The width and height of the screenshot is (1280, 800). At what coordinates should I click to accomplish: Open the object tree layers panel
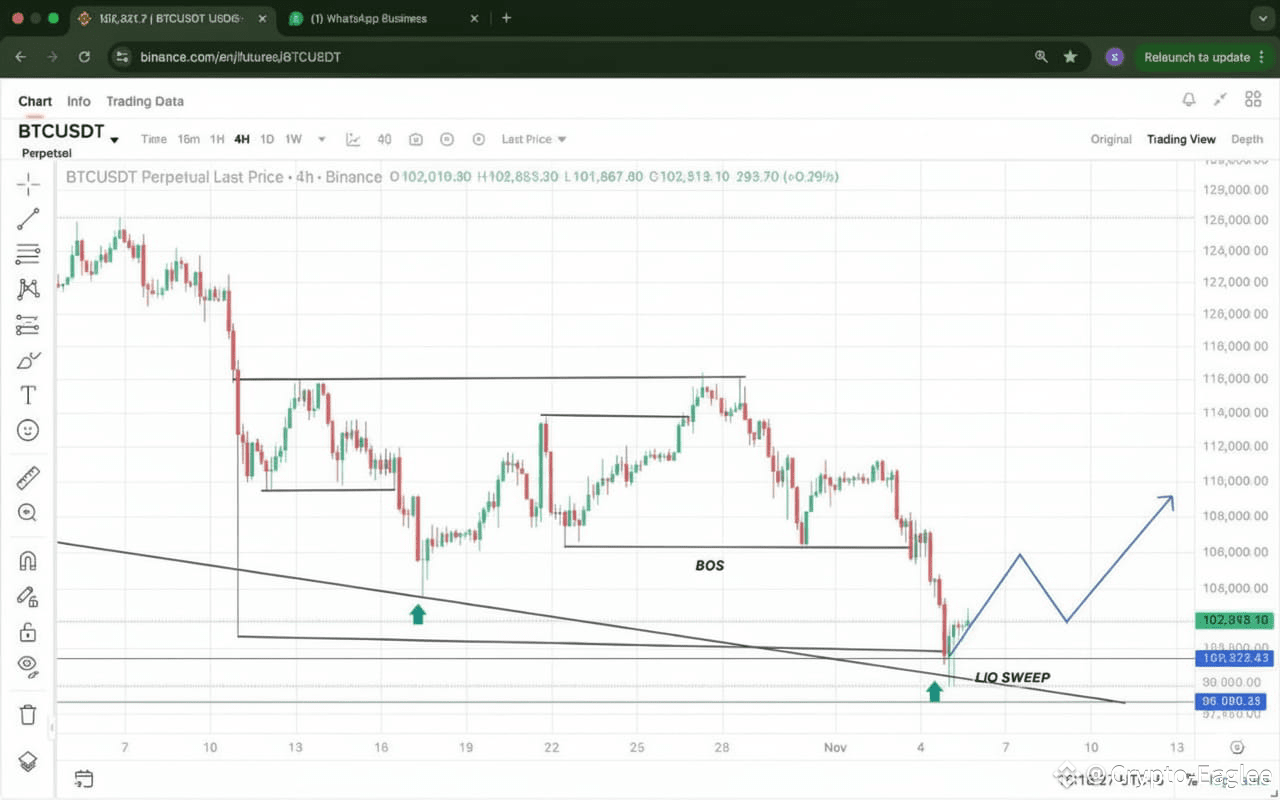click(28, 762)
